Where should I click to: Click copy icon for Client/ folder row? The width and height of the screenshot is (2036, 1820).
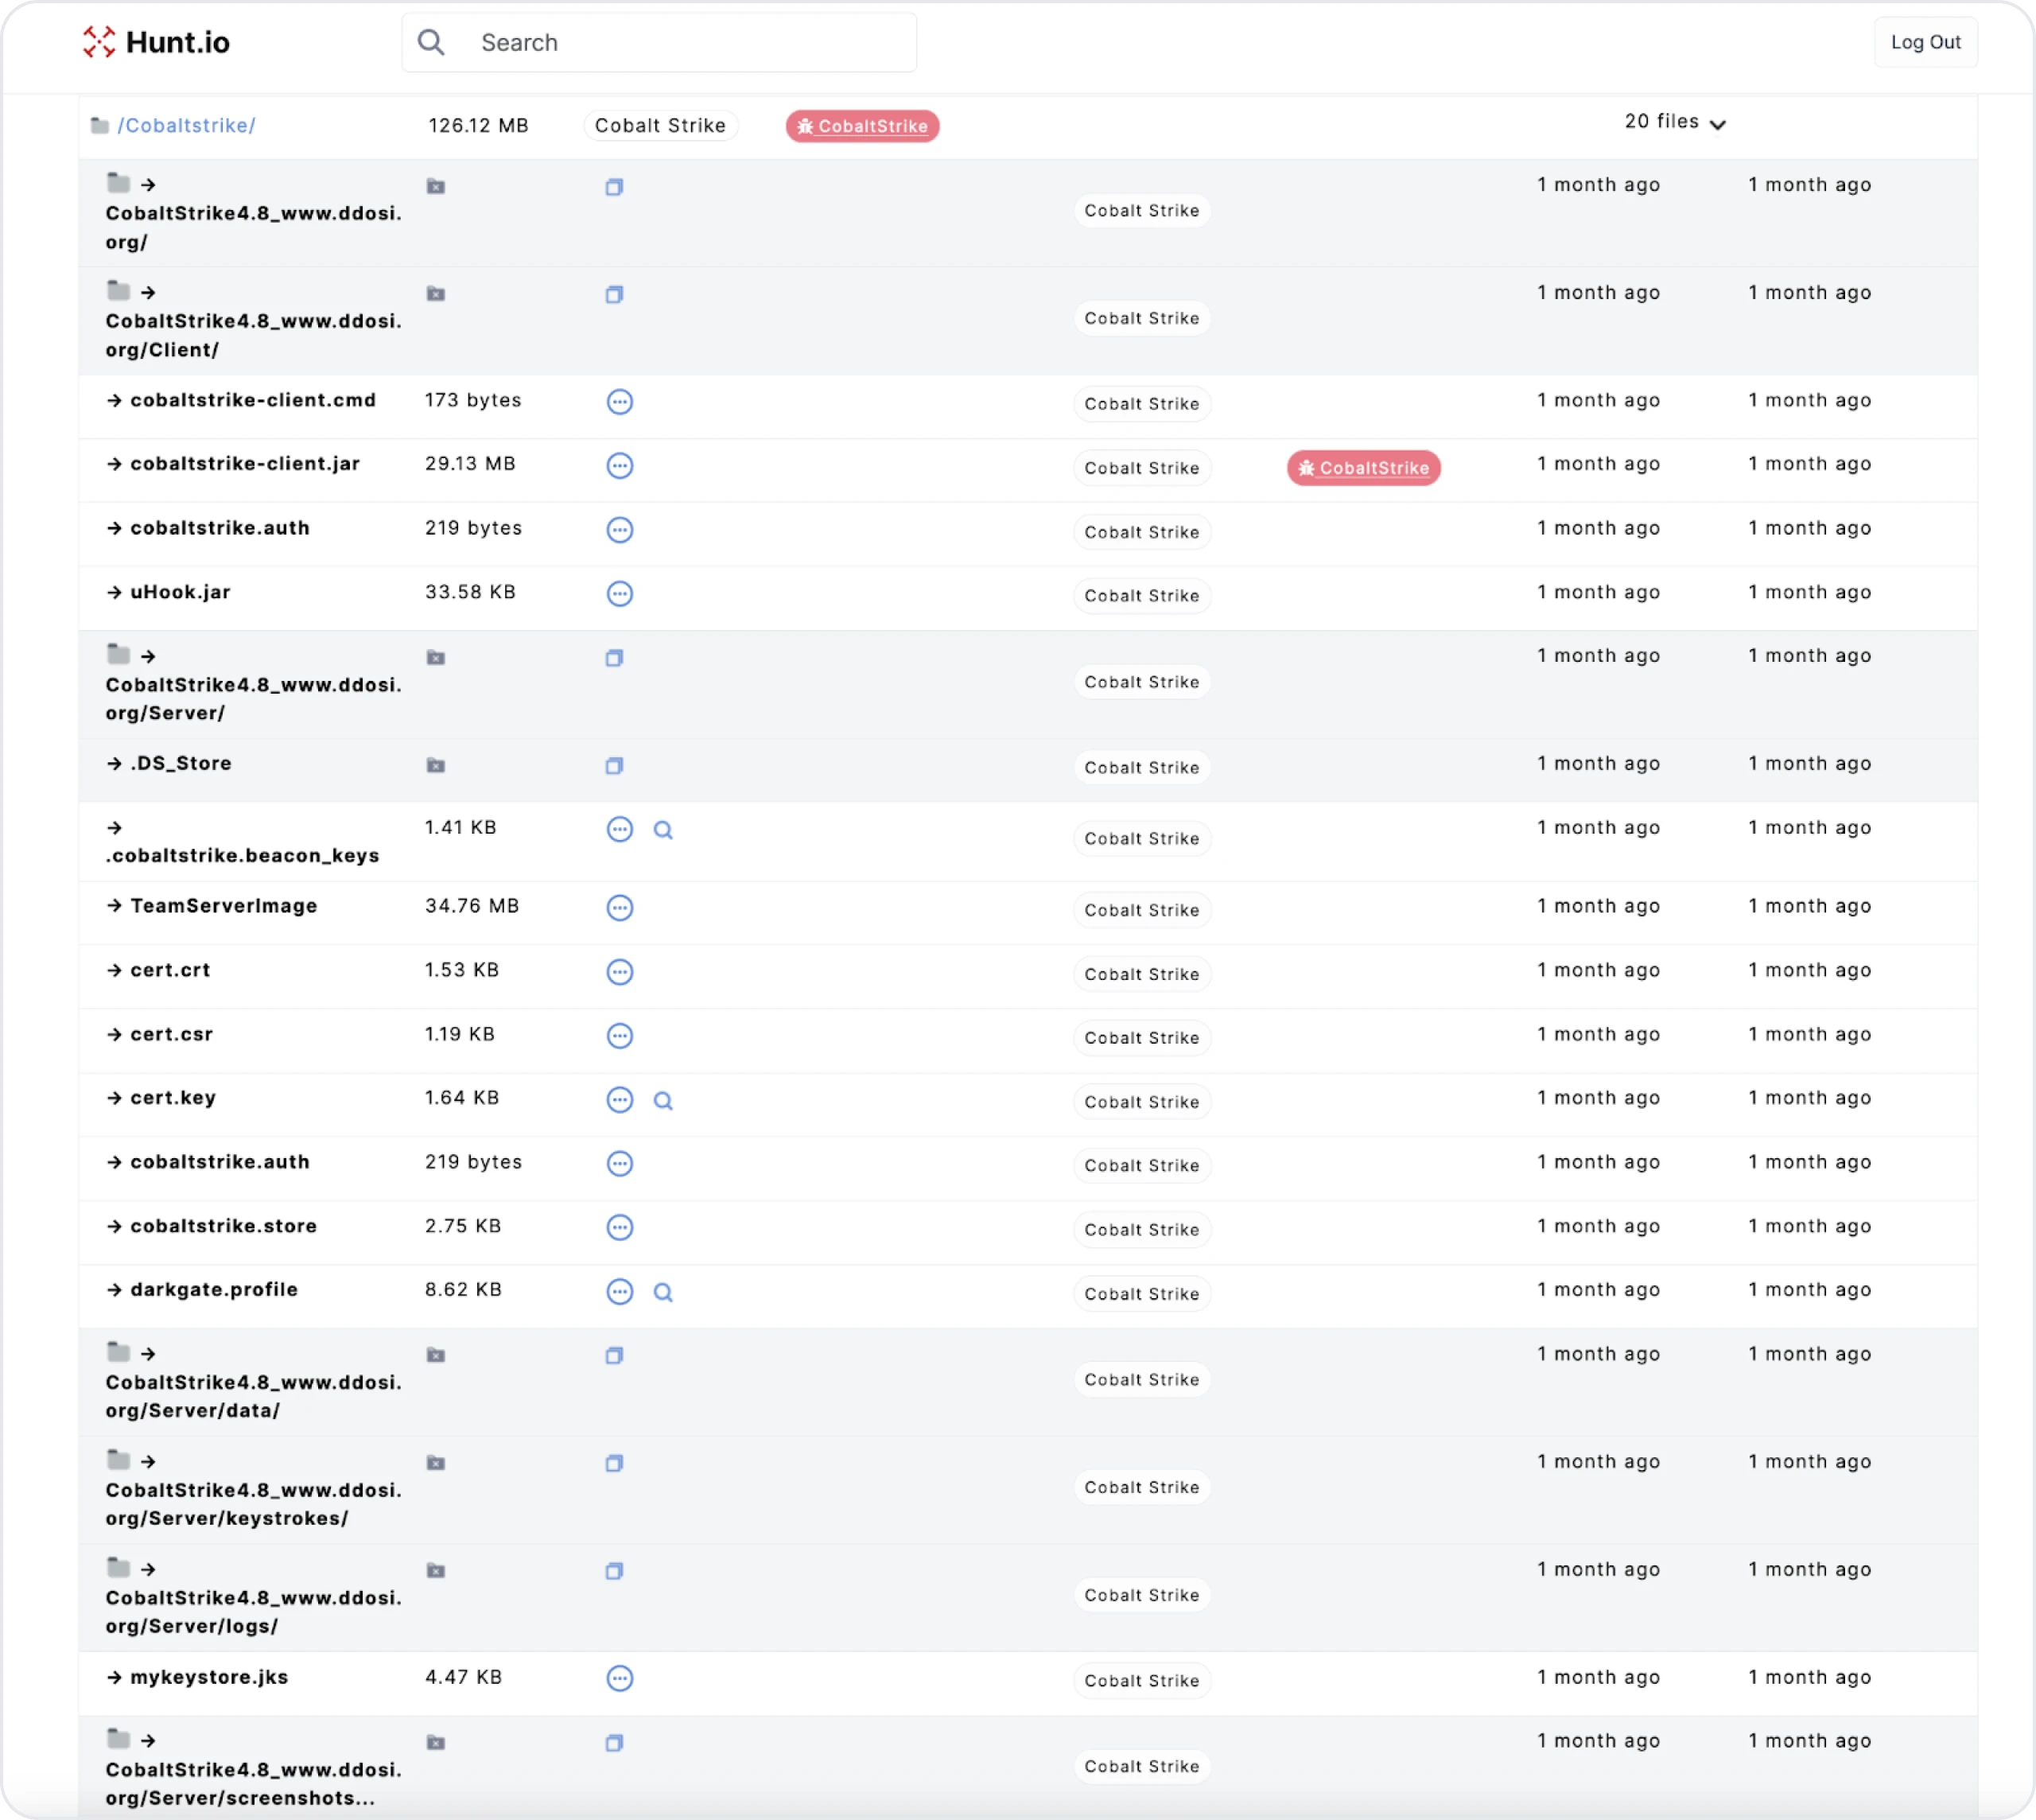click(x=614, y=295)
